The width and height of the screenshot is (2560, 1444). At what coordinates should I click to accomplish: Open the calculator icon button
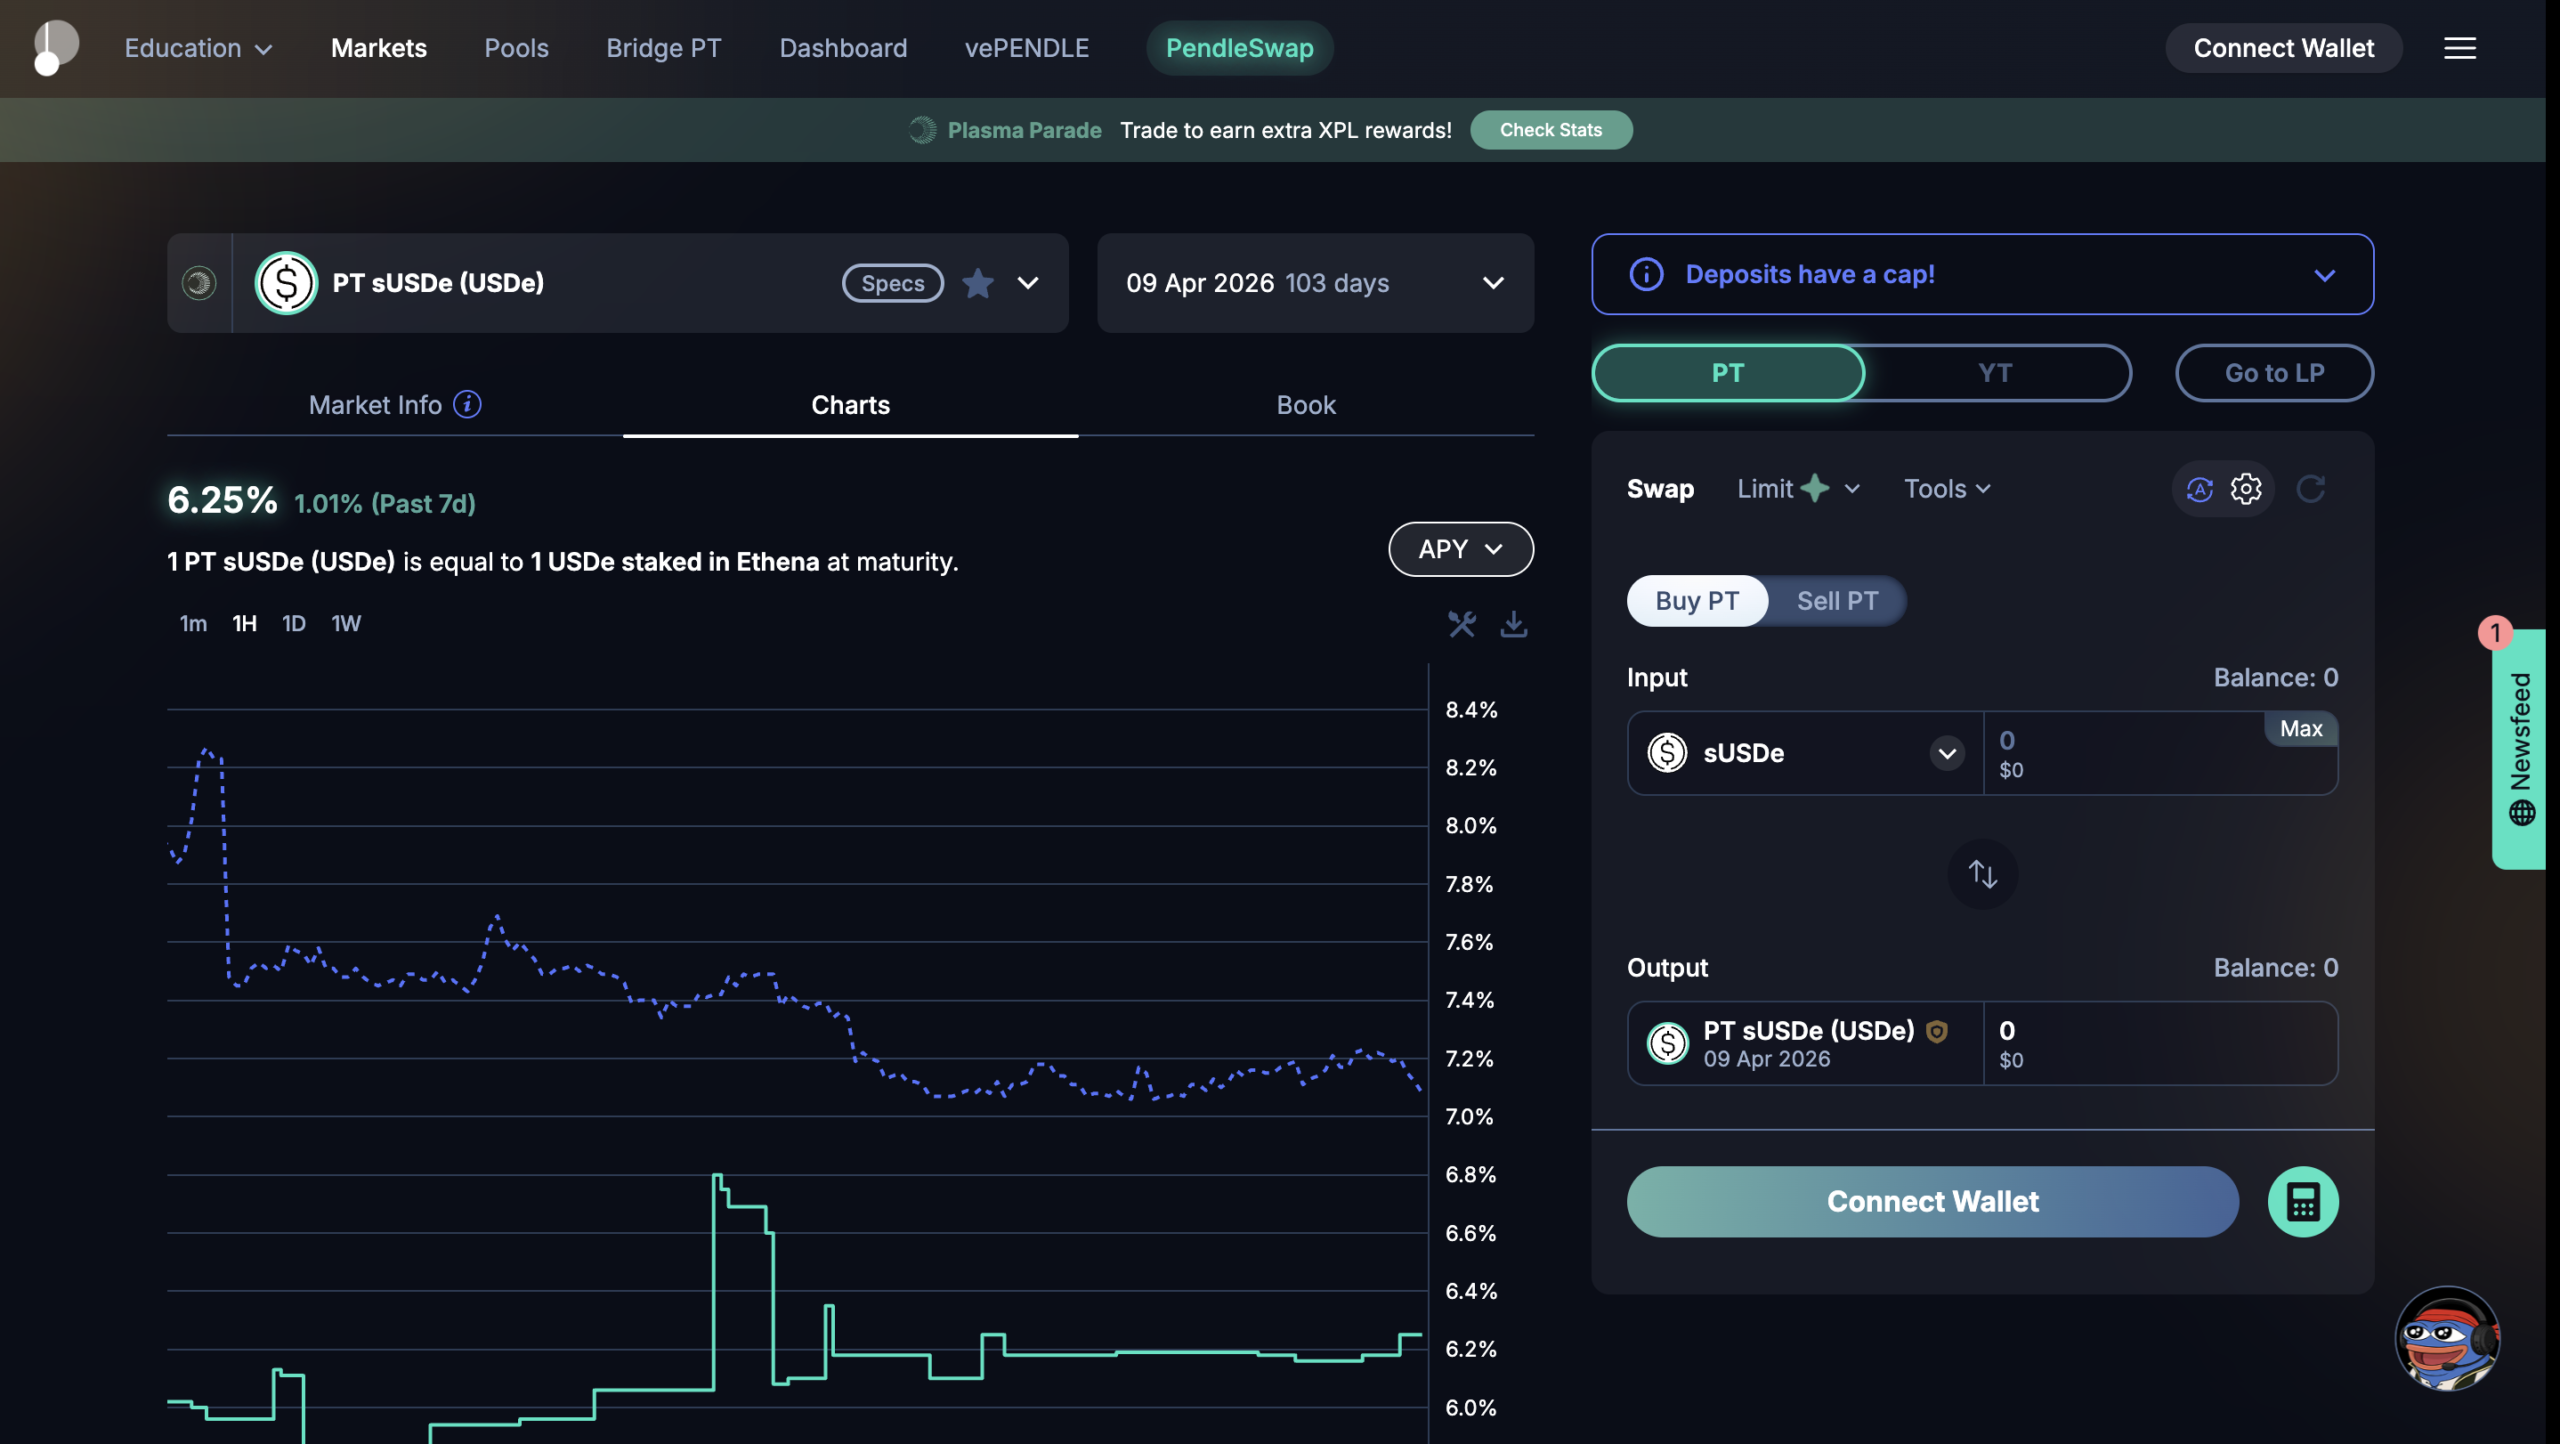coord(2302,1202)
